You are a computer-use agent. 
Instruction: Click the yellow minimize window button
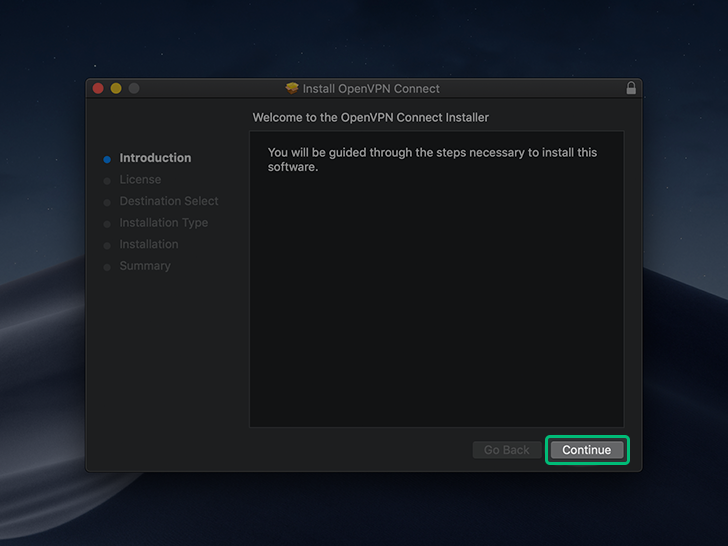pos(116,88)
